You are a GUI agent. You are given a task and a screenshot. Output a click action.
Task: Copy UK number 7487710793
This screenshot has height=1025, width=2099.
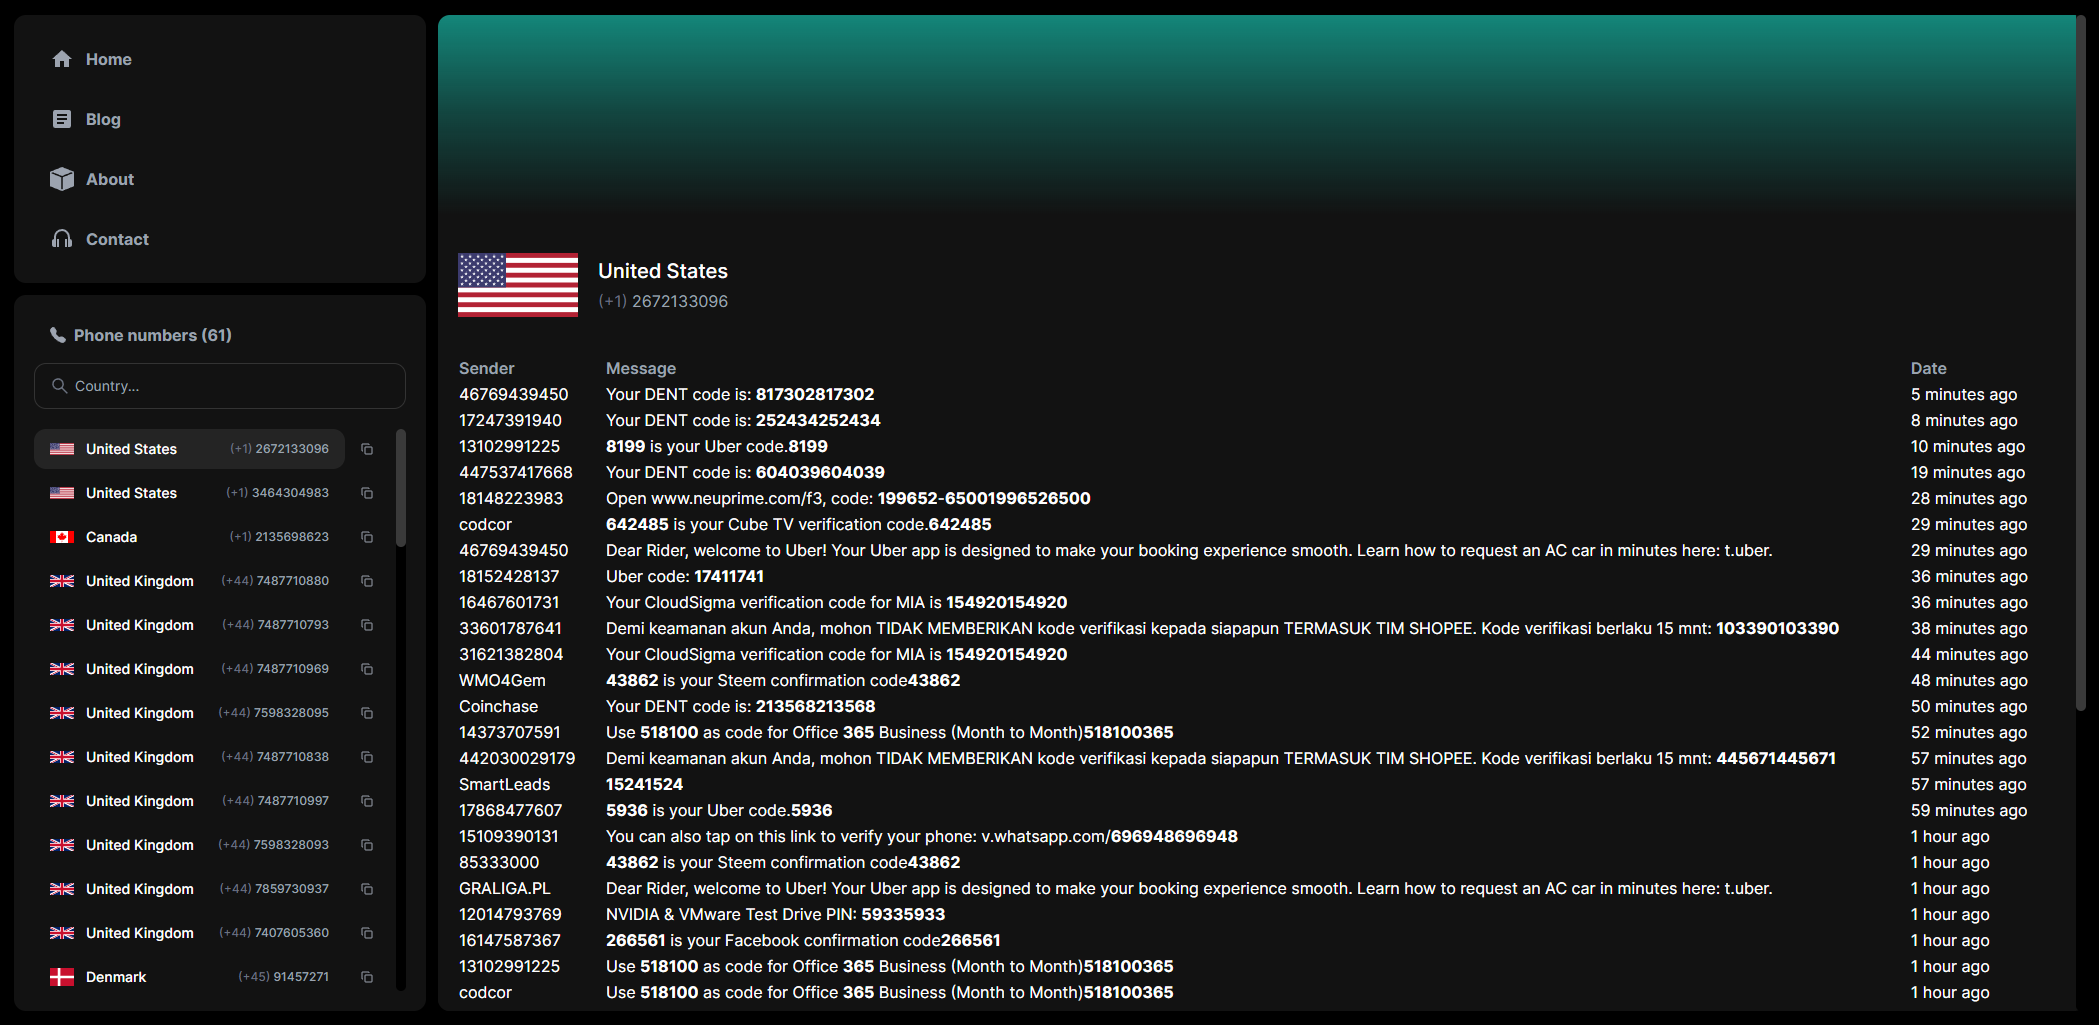tap(367, 625)
